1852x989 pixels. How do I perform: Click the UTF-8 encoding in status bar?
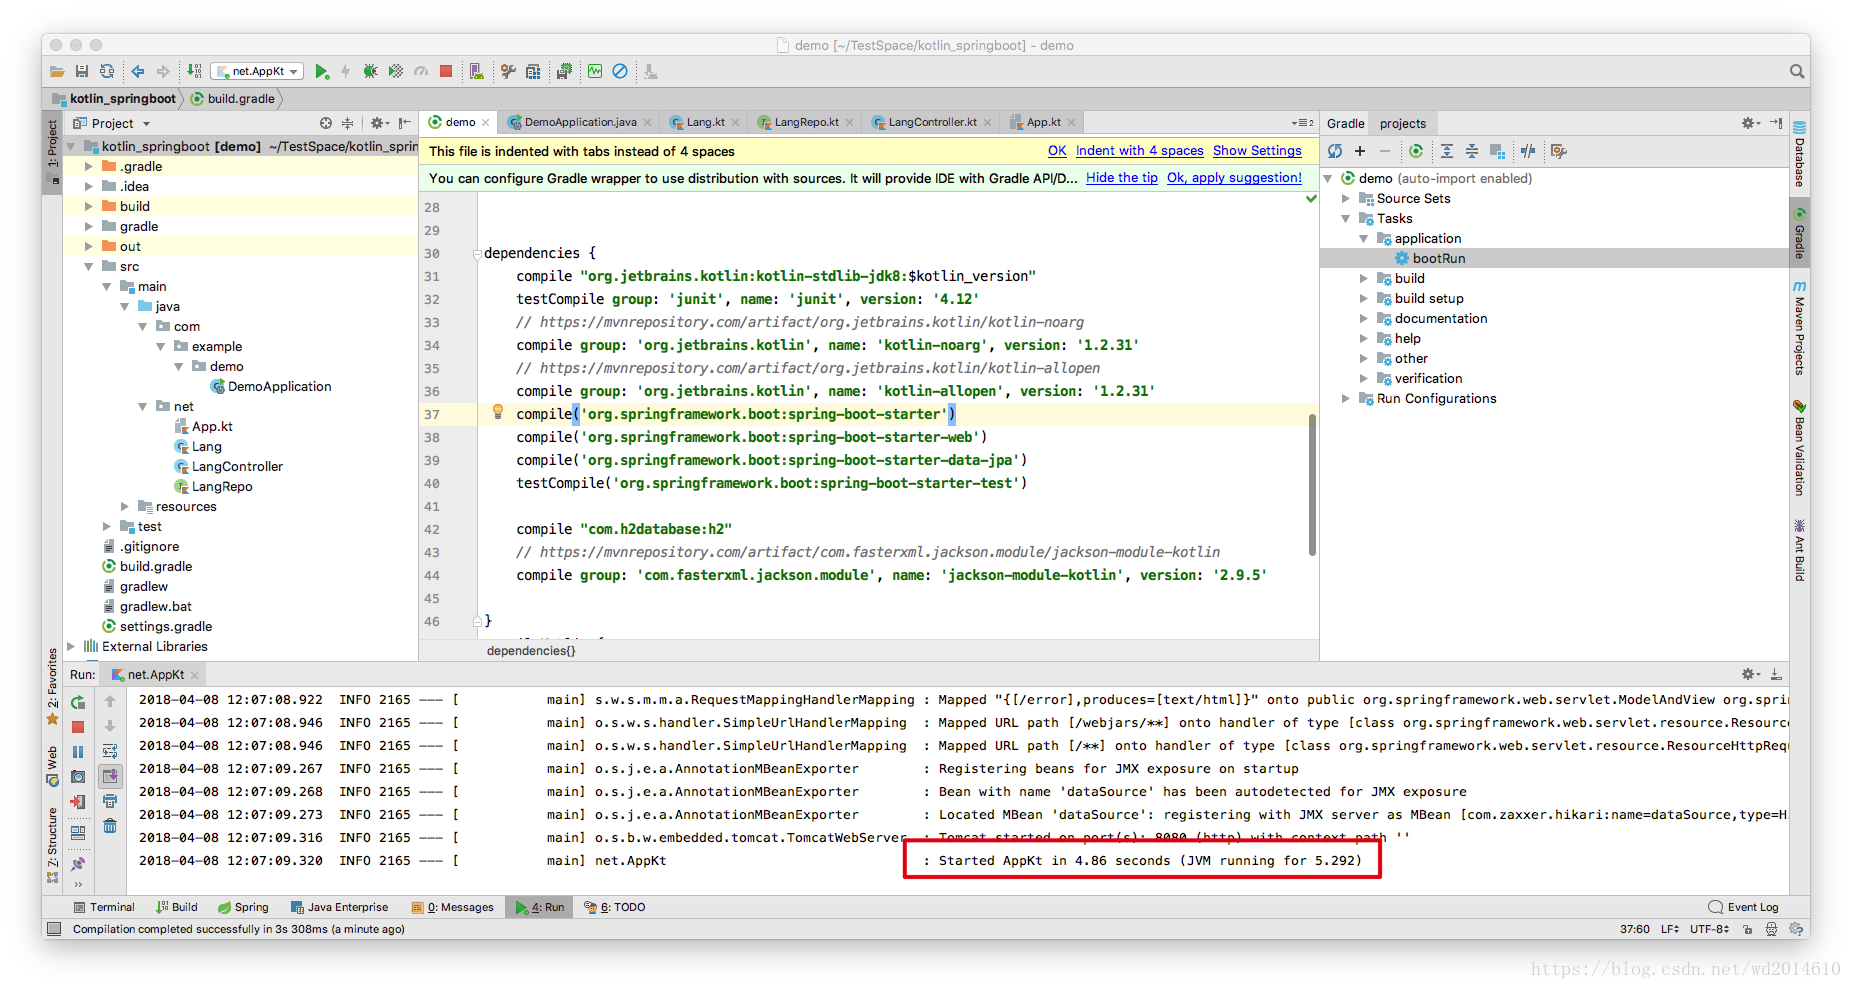pyautogui.click(x=1709, y=930)
